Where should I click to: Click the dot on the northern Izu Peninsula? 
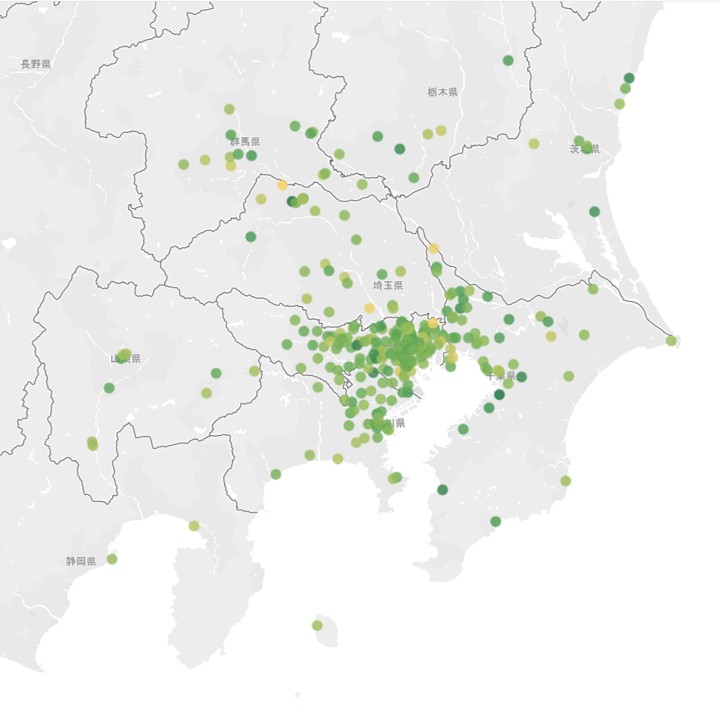194,526
